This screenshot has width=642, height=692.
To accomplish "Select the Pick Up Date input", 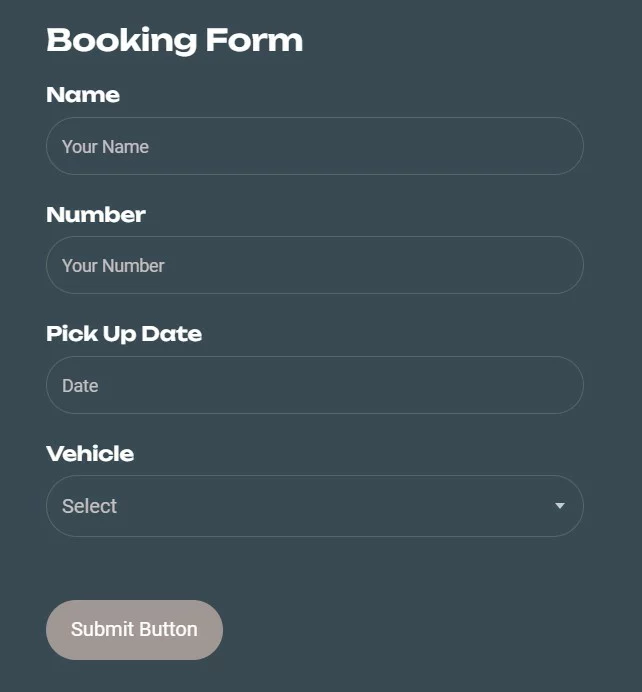I will (314, 385).
